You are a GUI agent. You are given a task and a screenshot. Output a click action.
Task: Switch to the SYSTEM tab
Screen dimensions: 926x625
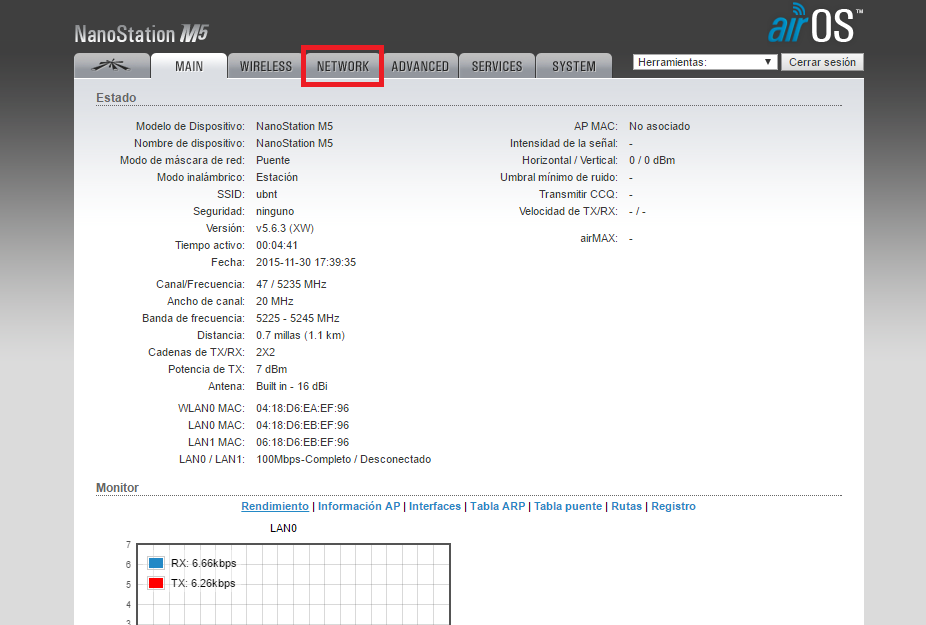[574, 66]
